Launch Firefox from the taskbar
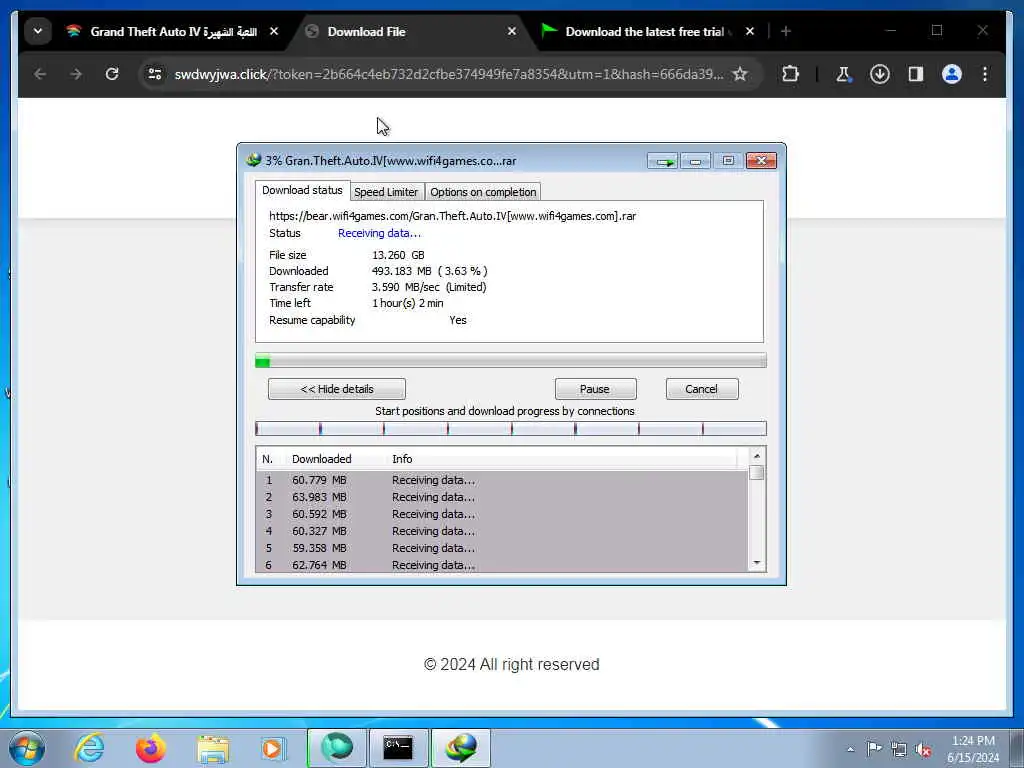 151,748
